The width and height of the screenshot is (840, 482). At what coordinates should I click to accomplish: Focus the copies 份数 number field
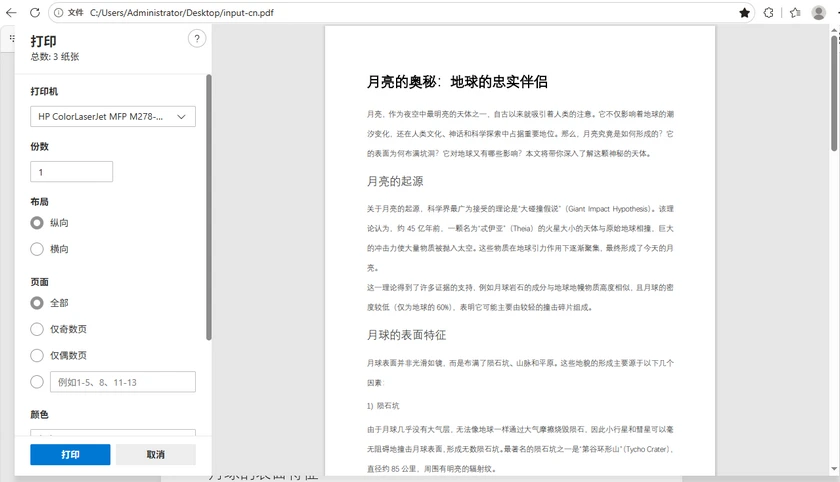pos(71,172)
